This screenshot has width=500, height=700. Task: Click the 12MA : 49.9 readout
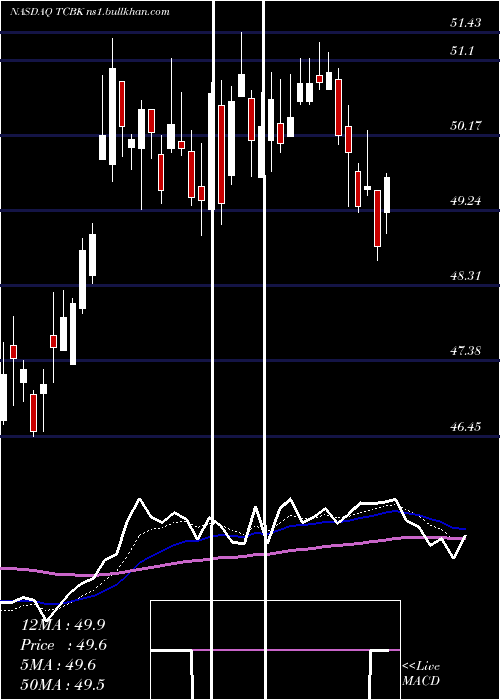point(63,625)
